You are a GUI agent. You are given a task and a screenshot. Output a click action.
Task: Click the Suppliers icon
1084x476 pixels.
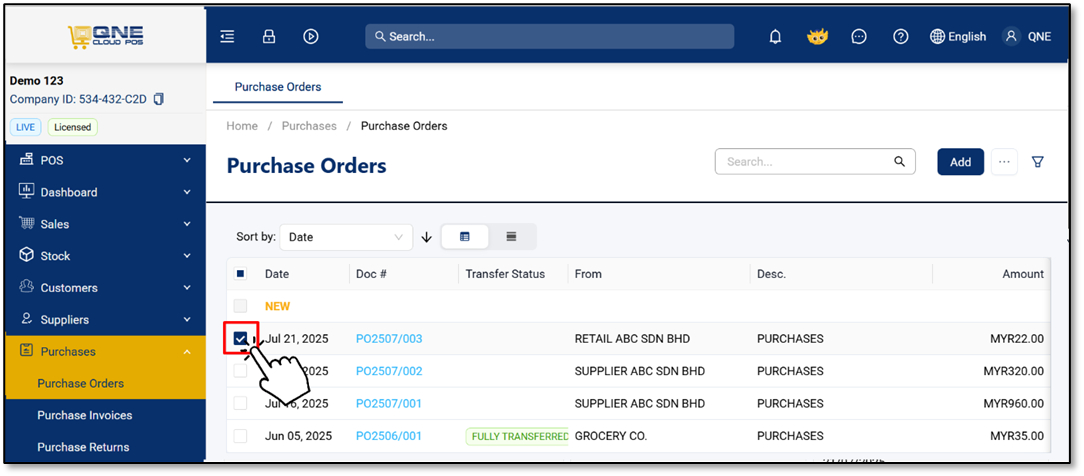coord(26,318)
